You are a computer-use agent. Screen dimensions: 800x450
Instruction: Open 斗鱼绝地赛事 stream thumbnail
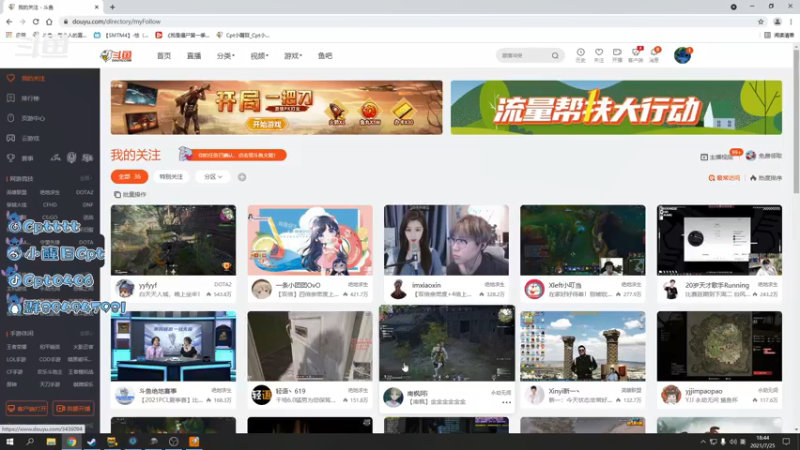click(173, 346)
